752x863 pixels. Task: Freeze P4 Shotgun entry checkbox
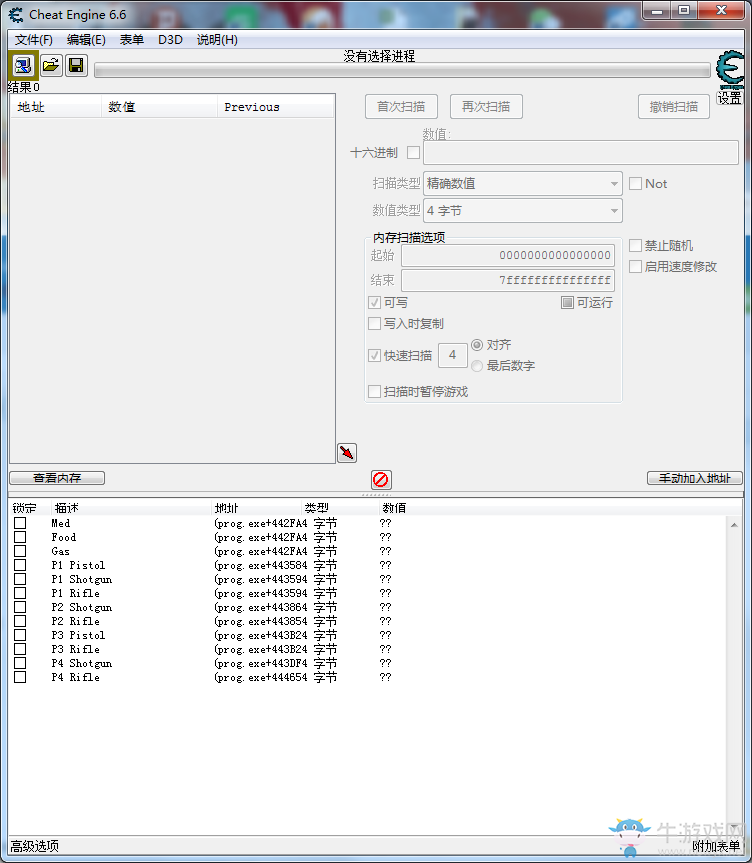point(20,663)
